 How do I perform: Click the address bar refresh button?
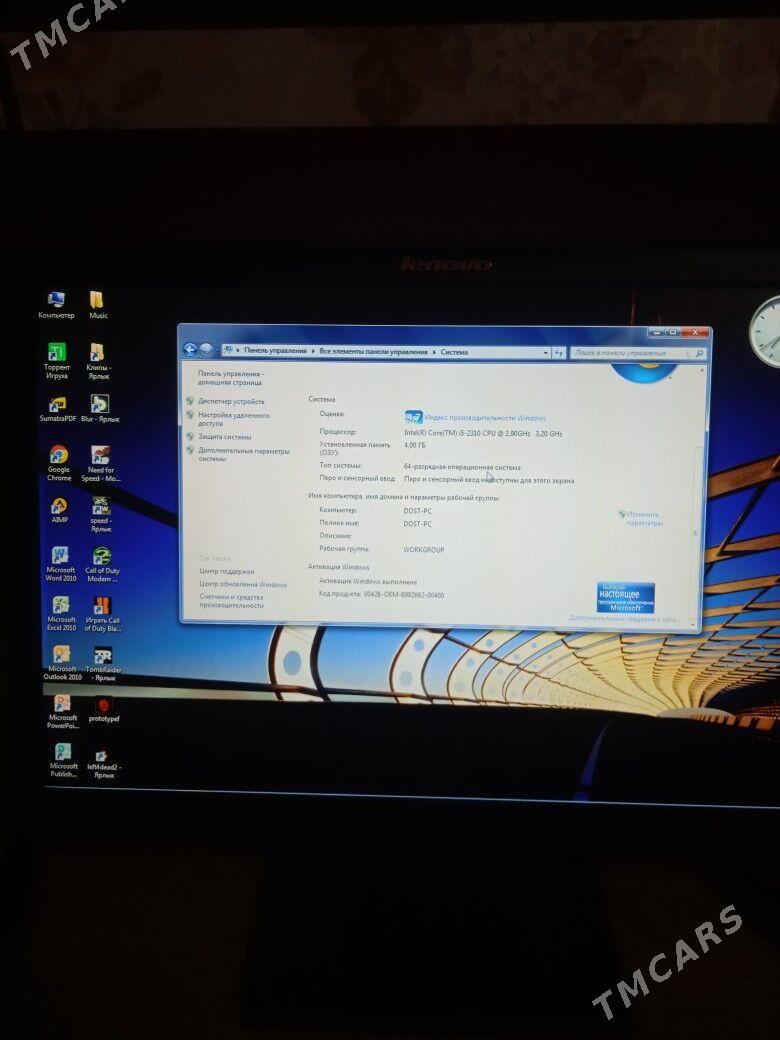558,352
